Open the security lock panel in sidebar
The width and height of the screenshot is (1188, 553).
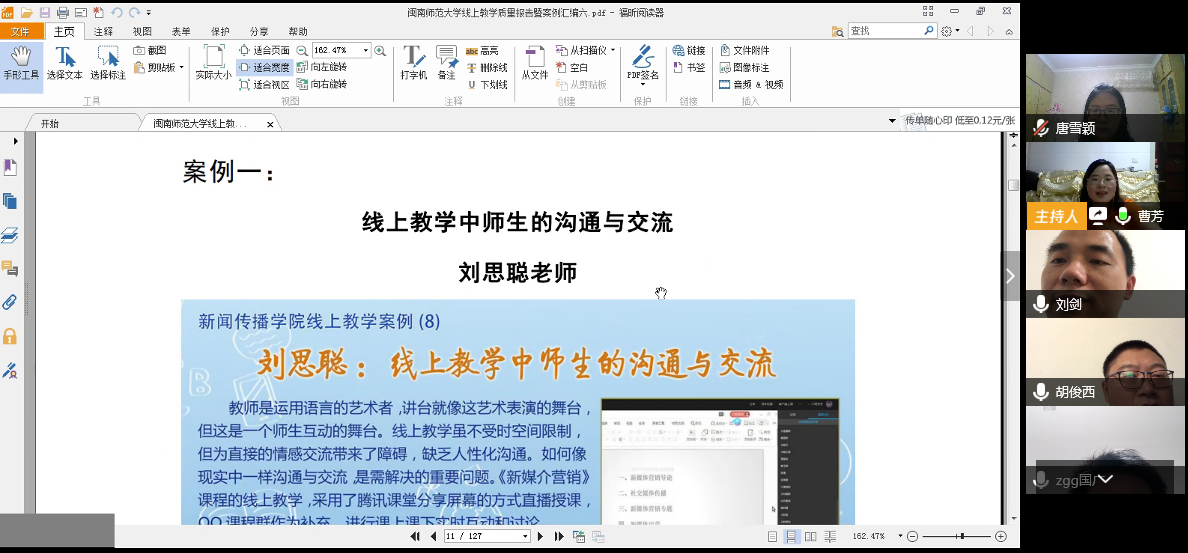point(10,336)
